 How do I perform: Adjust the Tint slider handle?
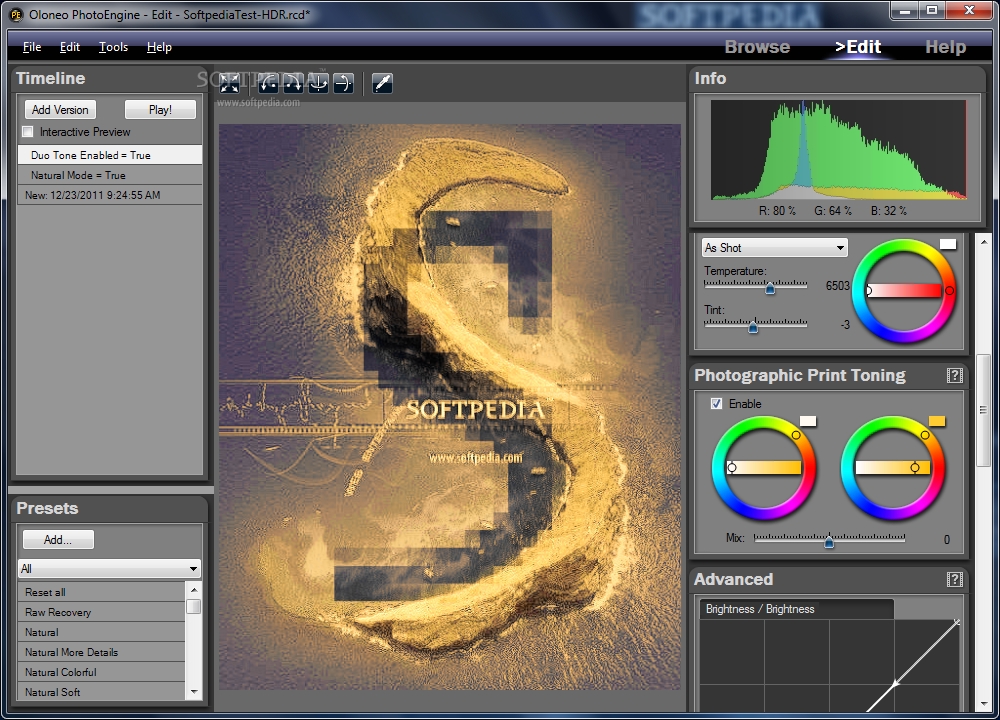[x=753, y=327]
